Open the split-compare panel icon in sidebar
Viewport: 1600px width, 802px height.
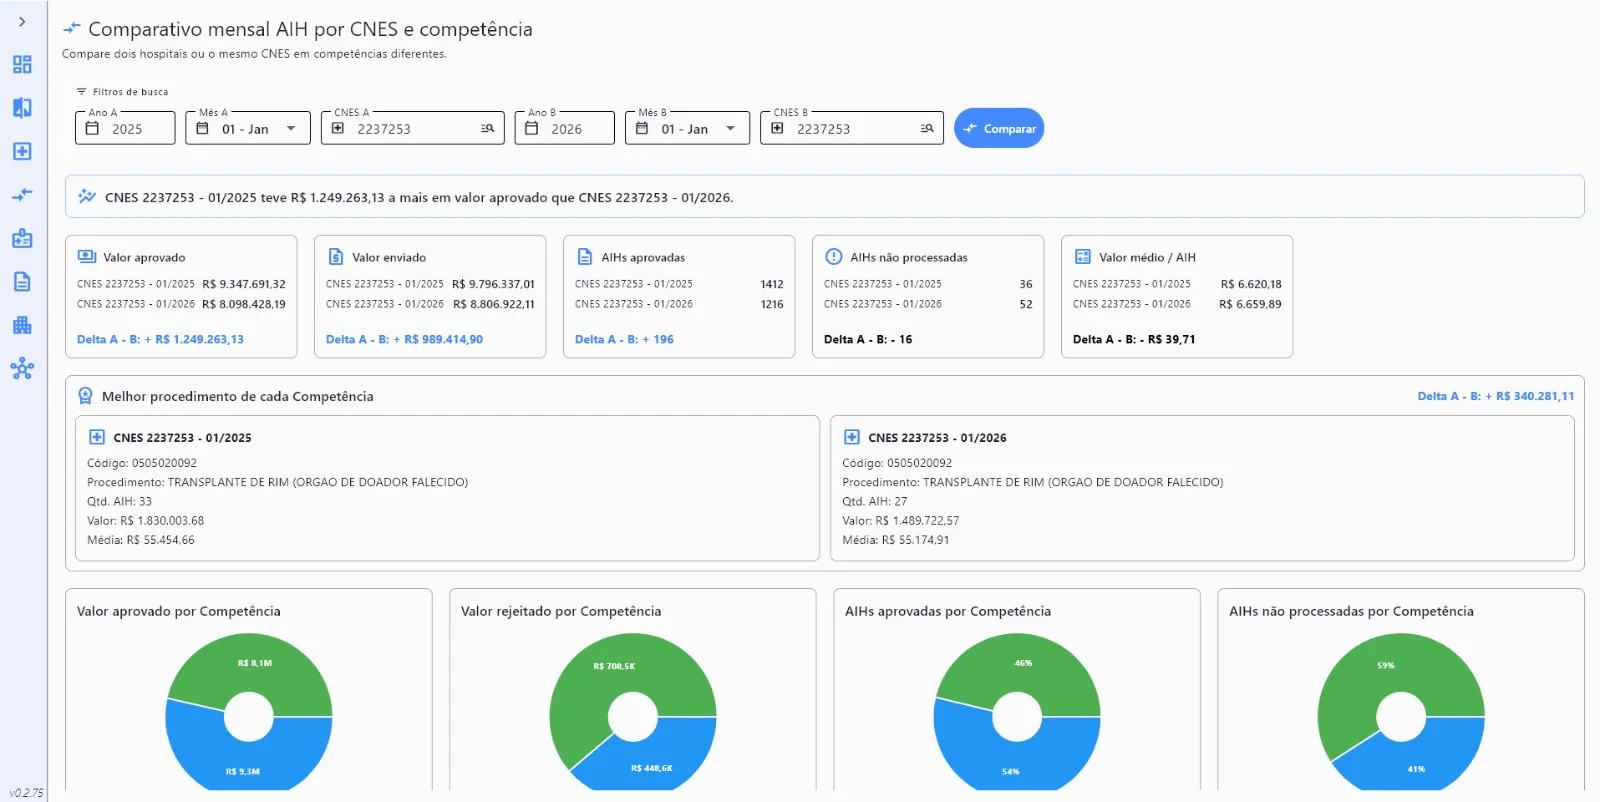coord(22,108)
